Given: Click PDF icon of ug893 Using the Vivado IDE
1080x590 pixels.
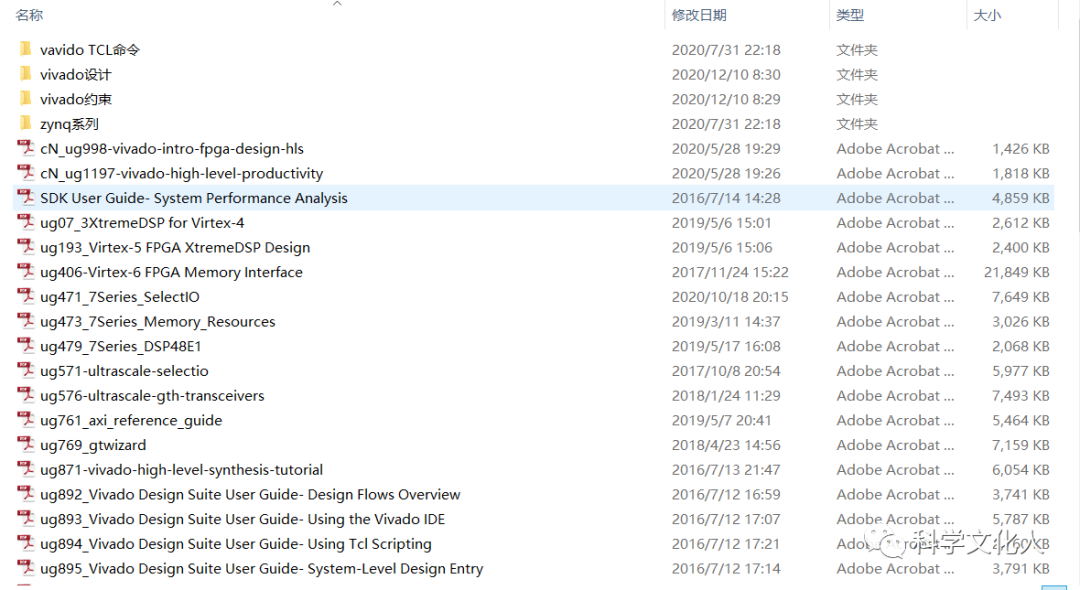Looking at the screenshot, I should coord(25,518).
